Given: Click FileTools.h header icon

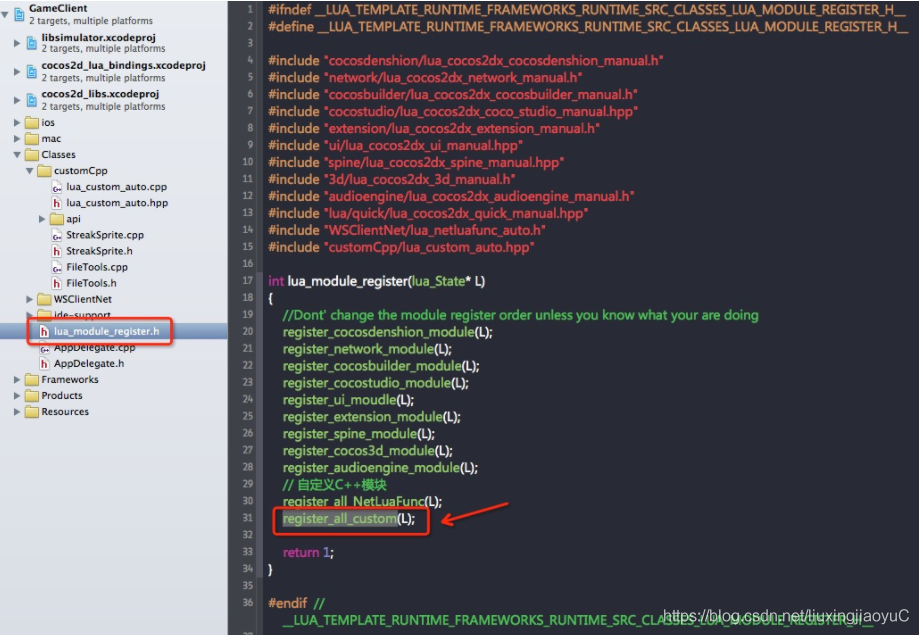Looking at the screenshot, I should 56,283.
